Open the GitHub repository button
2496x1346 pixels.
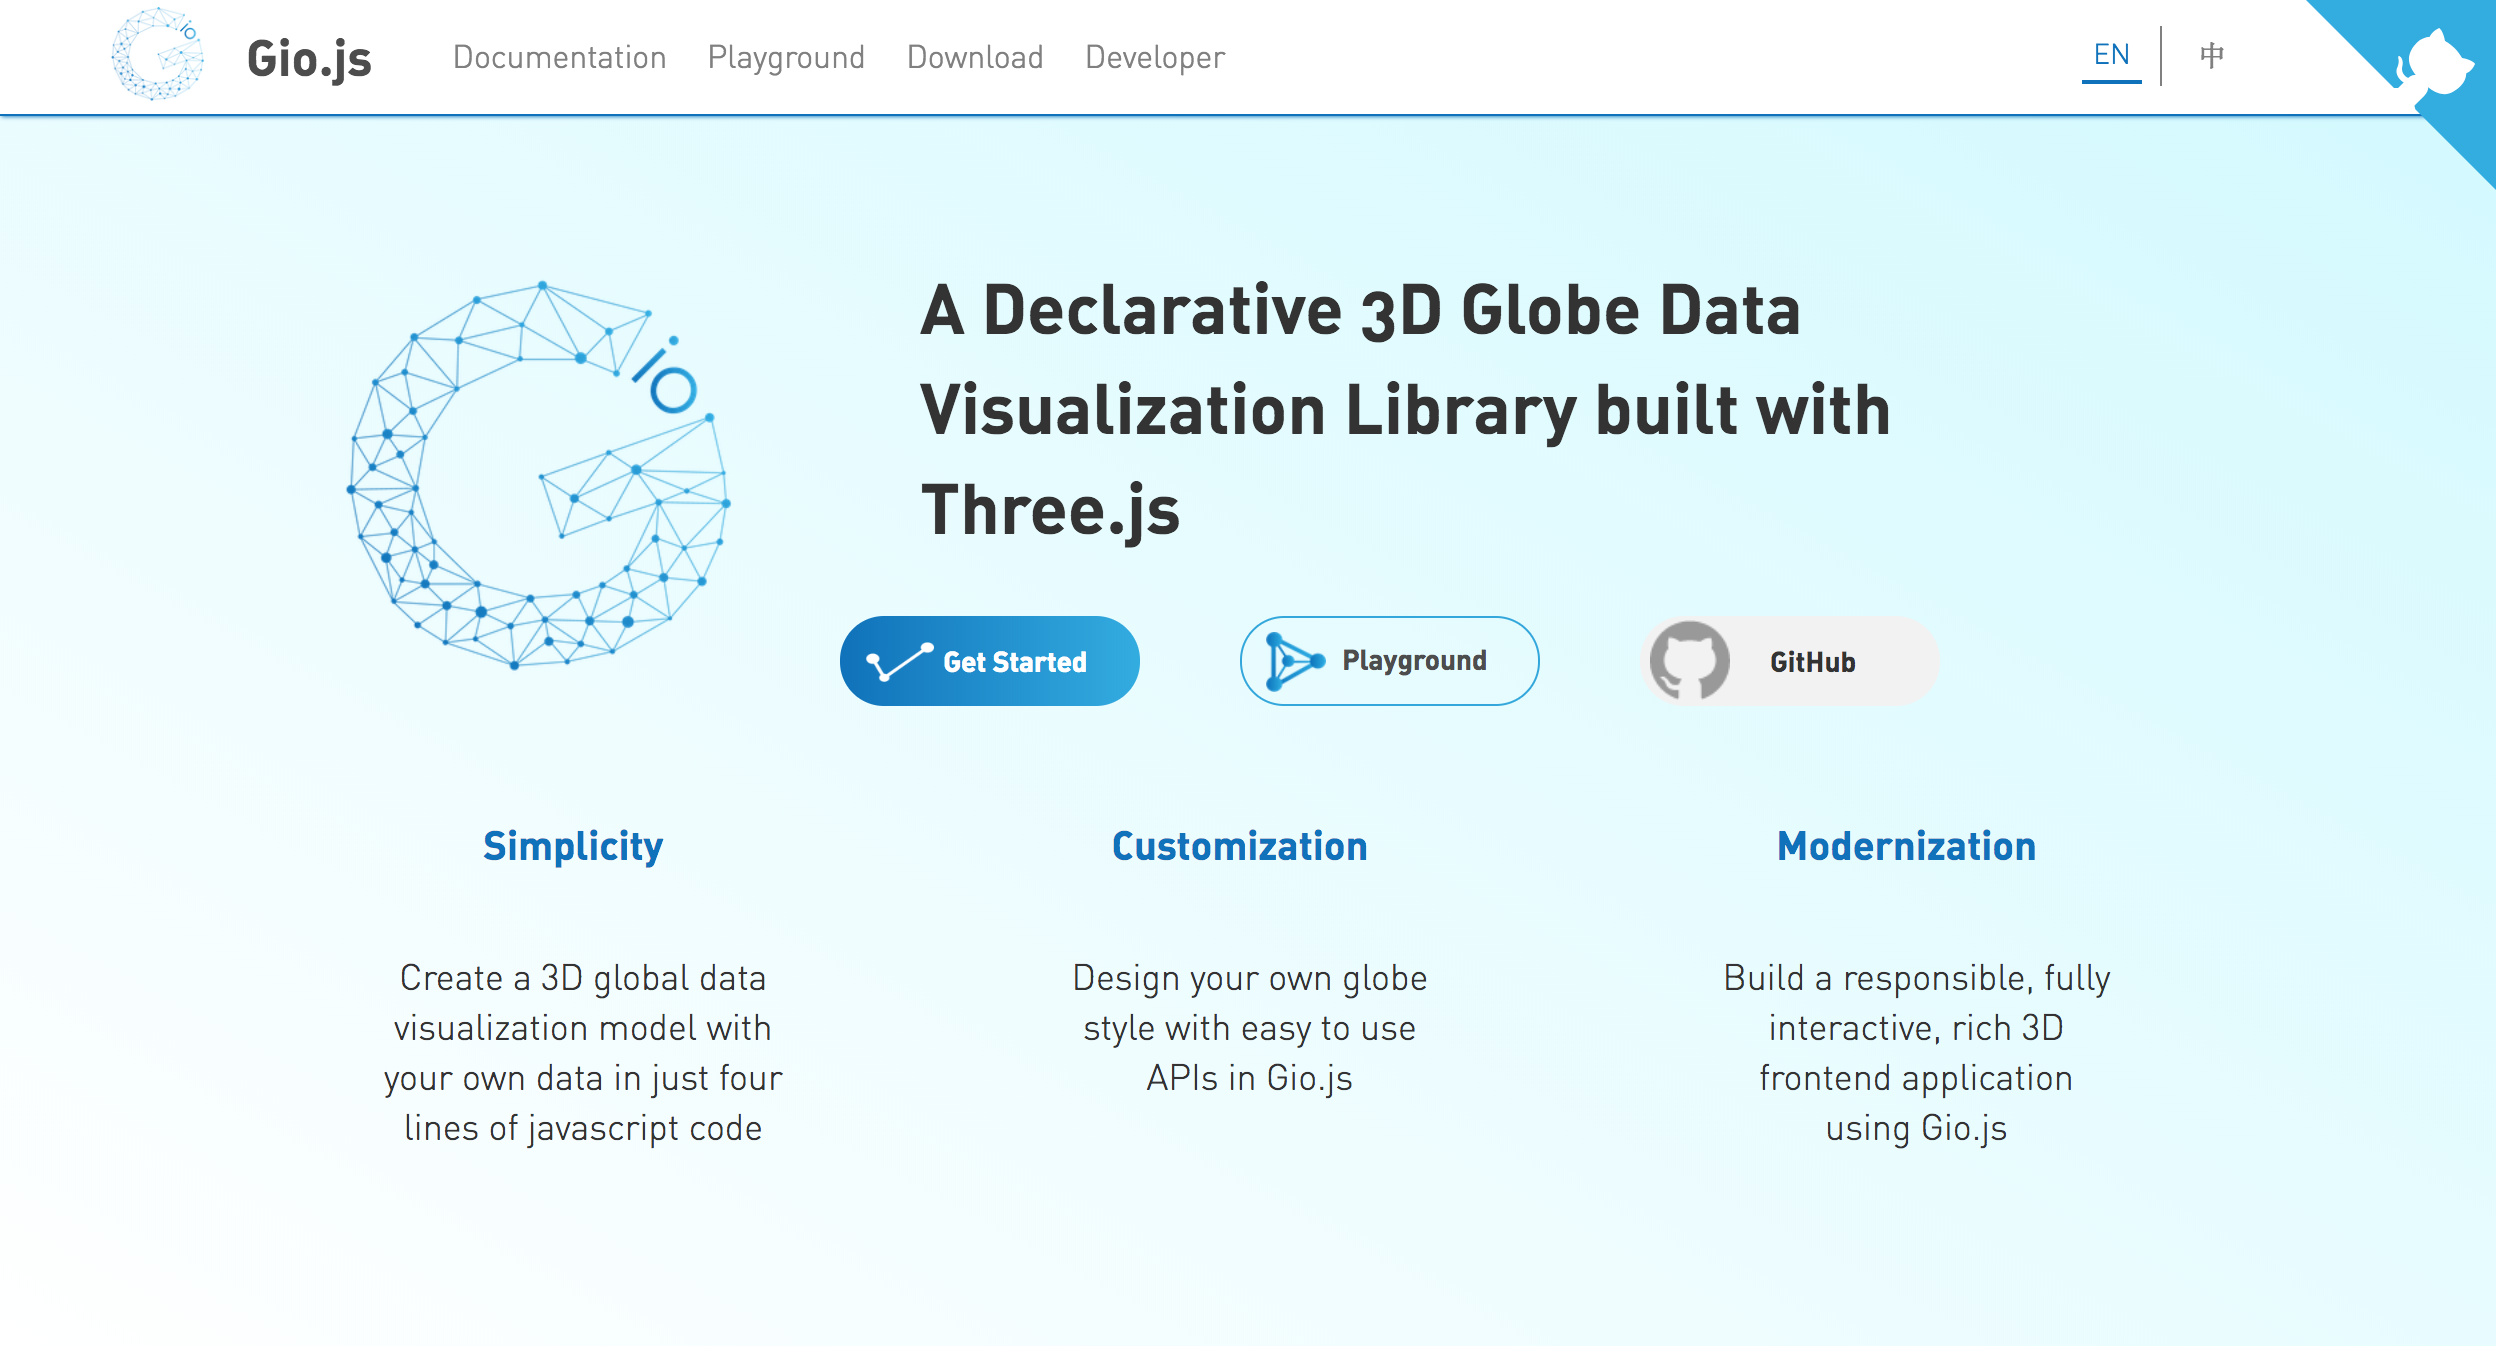tap(1790, 660)
